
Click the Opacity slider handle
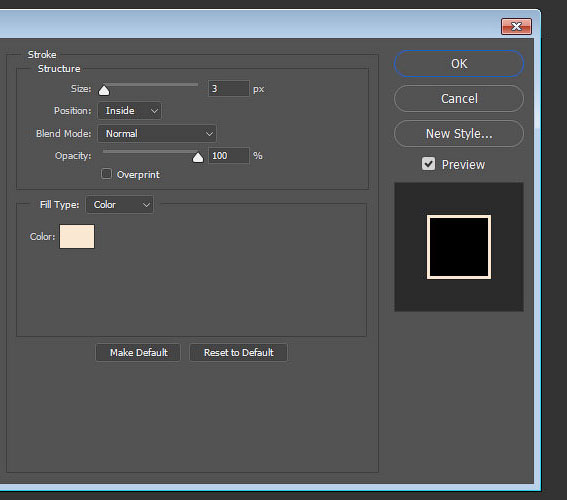(x=198, y=157)
